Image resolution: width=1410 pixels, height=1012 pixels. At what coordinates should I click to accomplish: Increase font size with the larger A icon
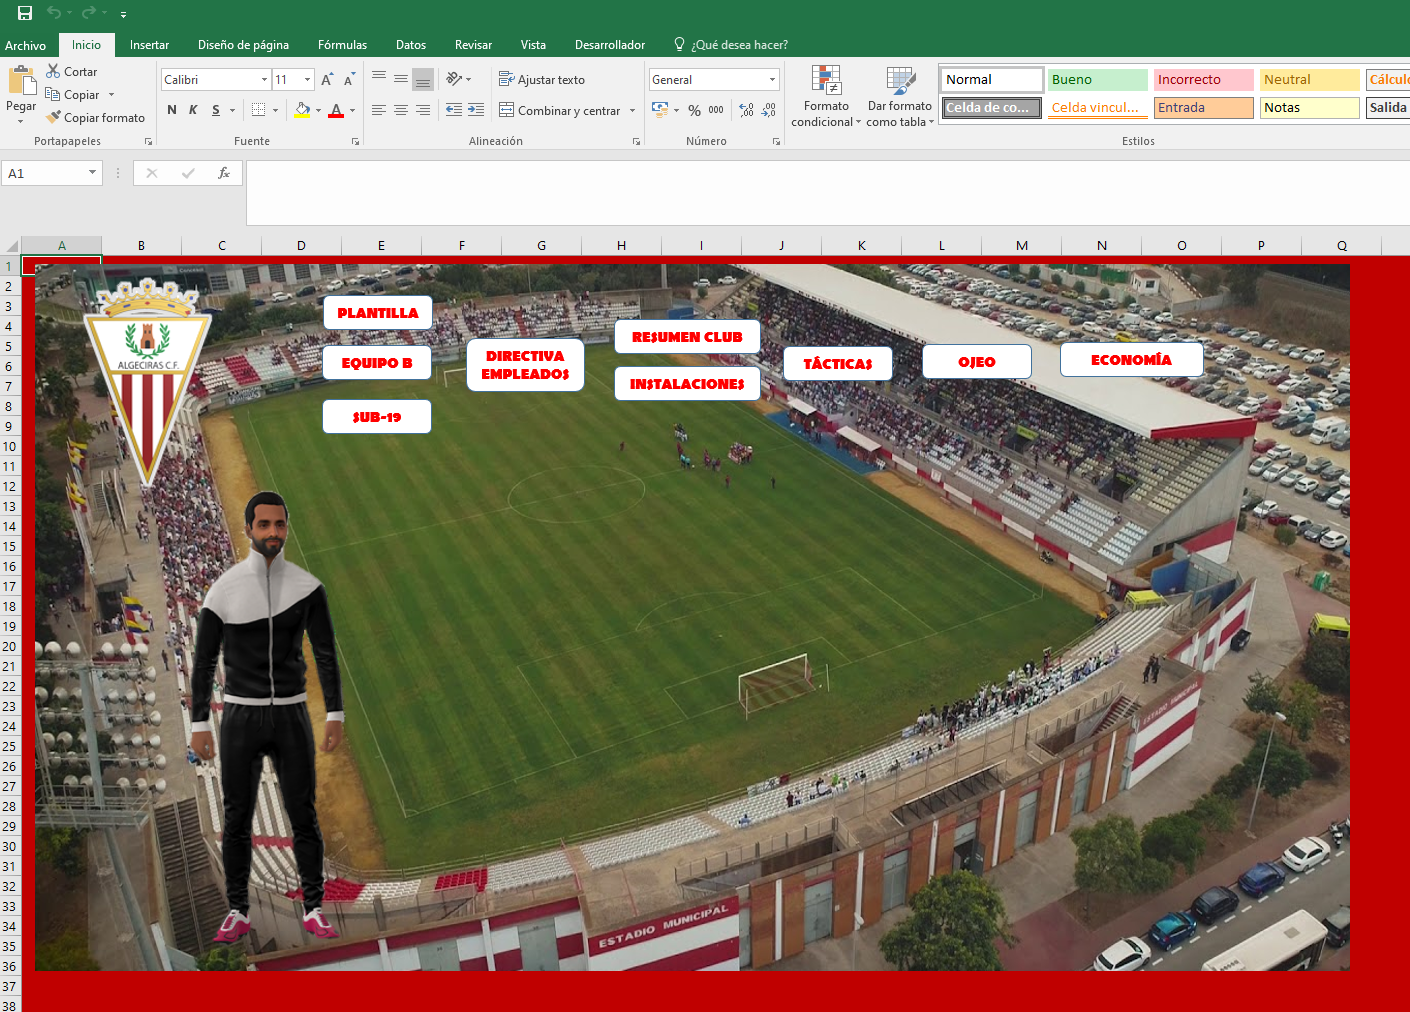(327, 80)
